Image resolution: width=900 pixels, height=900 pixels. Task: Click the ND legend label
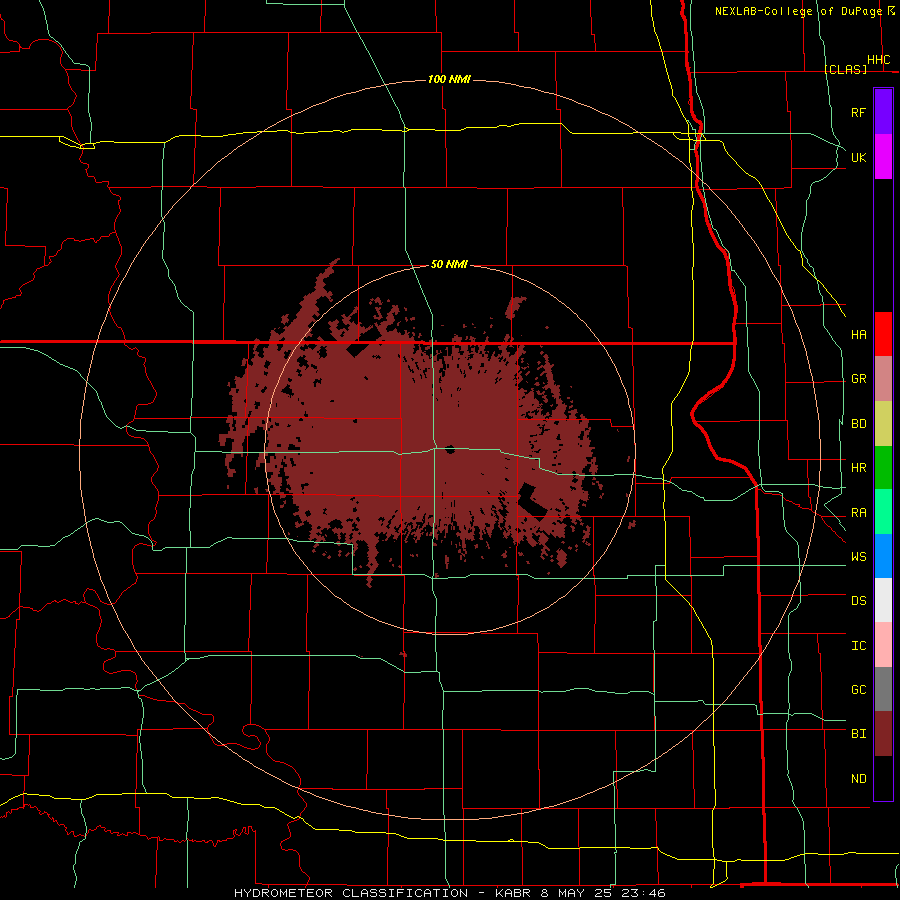coord(858,779)
